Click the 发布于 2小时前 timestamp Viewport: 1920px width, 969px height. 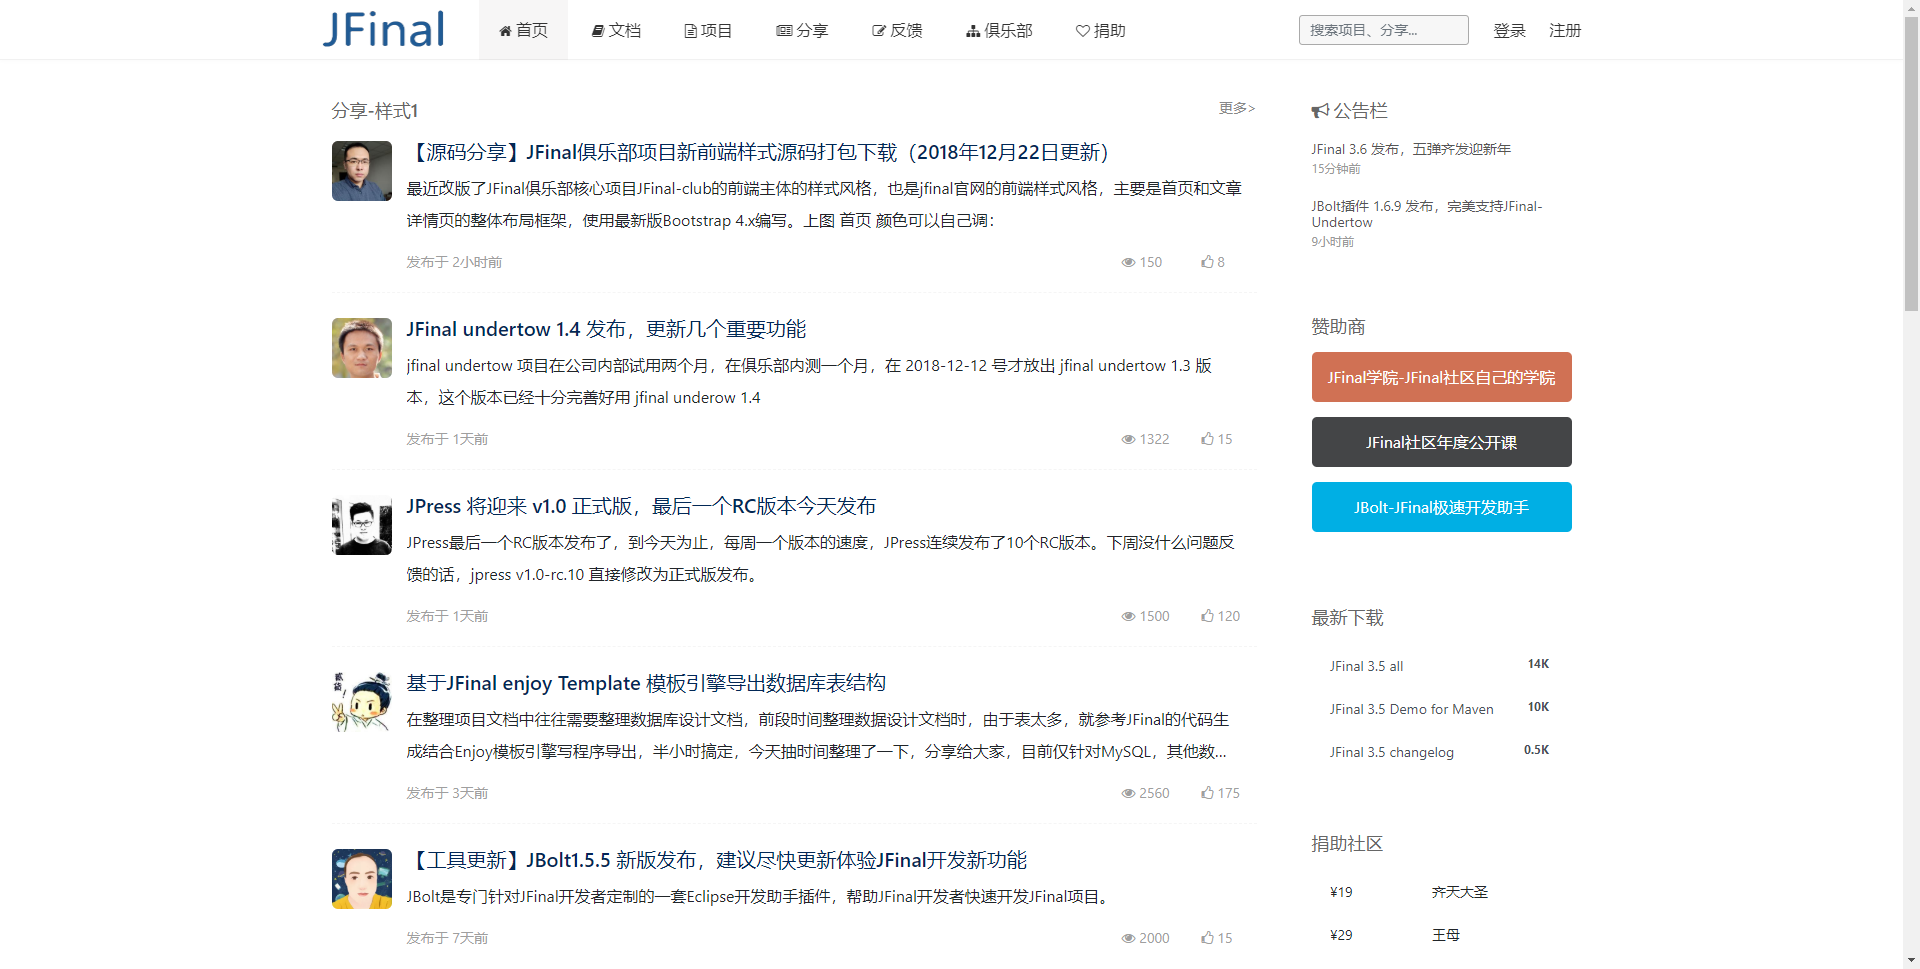point(454,262)
